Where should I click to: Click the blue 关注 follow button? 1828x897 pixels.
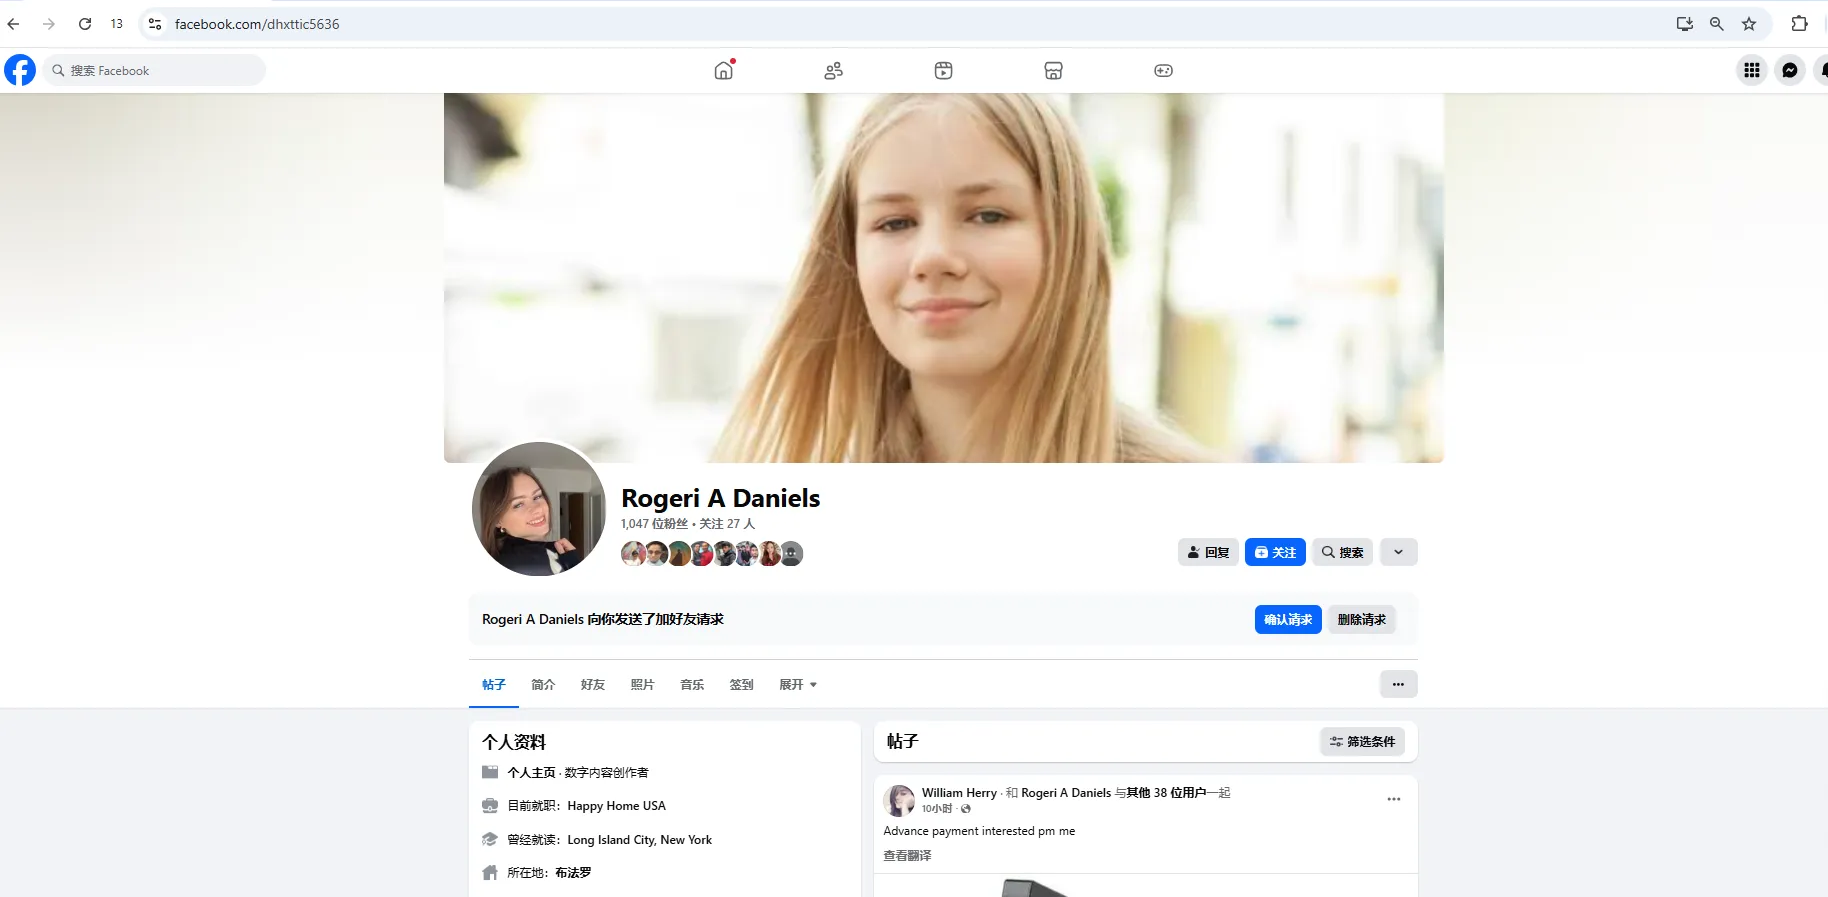click(1275, 552)
